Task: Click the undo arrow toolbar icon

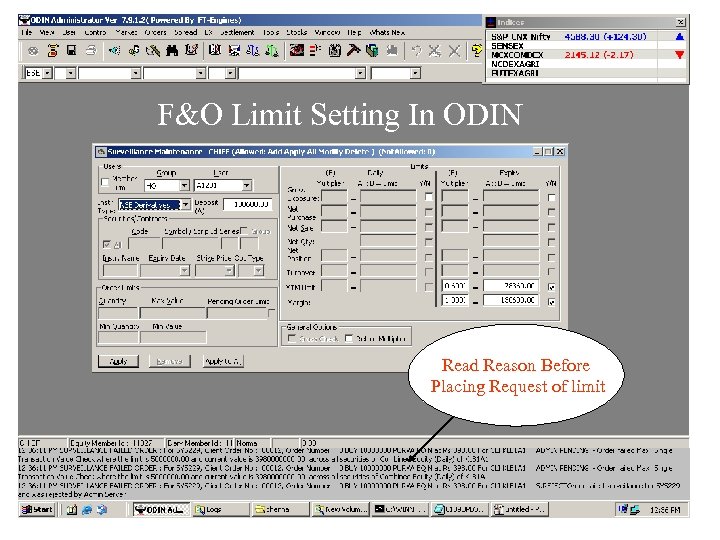Action: [416, 50]
